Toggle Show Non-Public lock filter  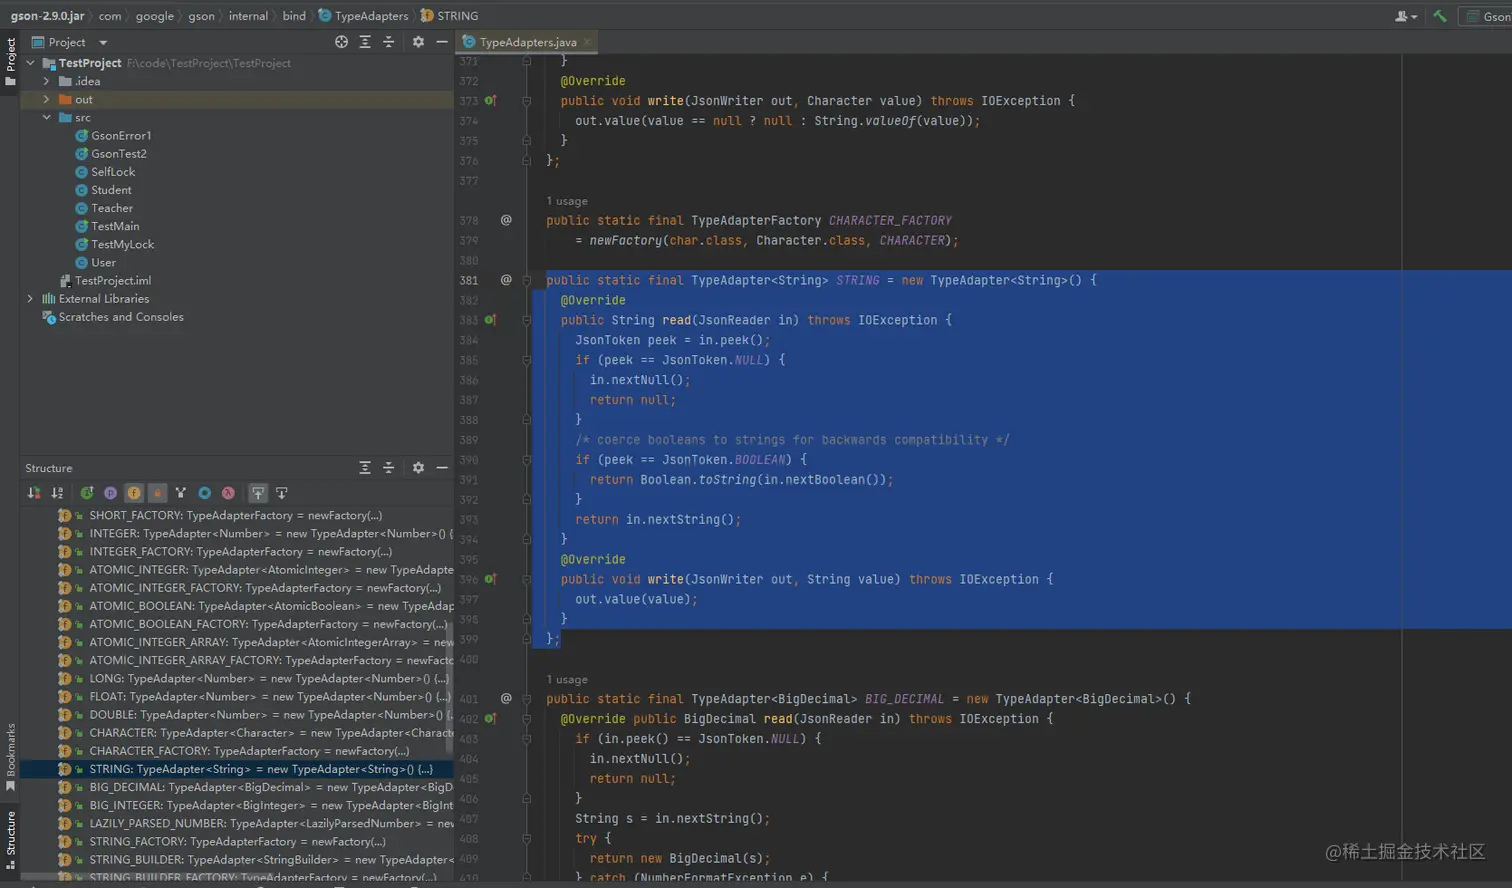(157, 493)
